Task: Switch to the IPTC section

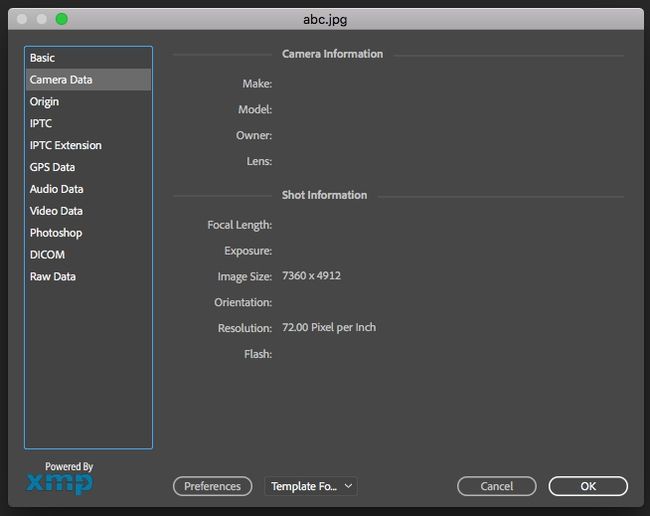Action: pyautogui.click(x=41, y=124)
